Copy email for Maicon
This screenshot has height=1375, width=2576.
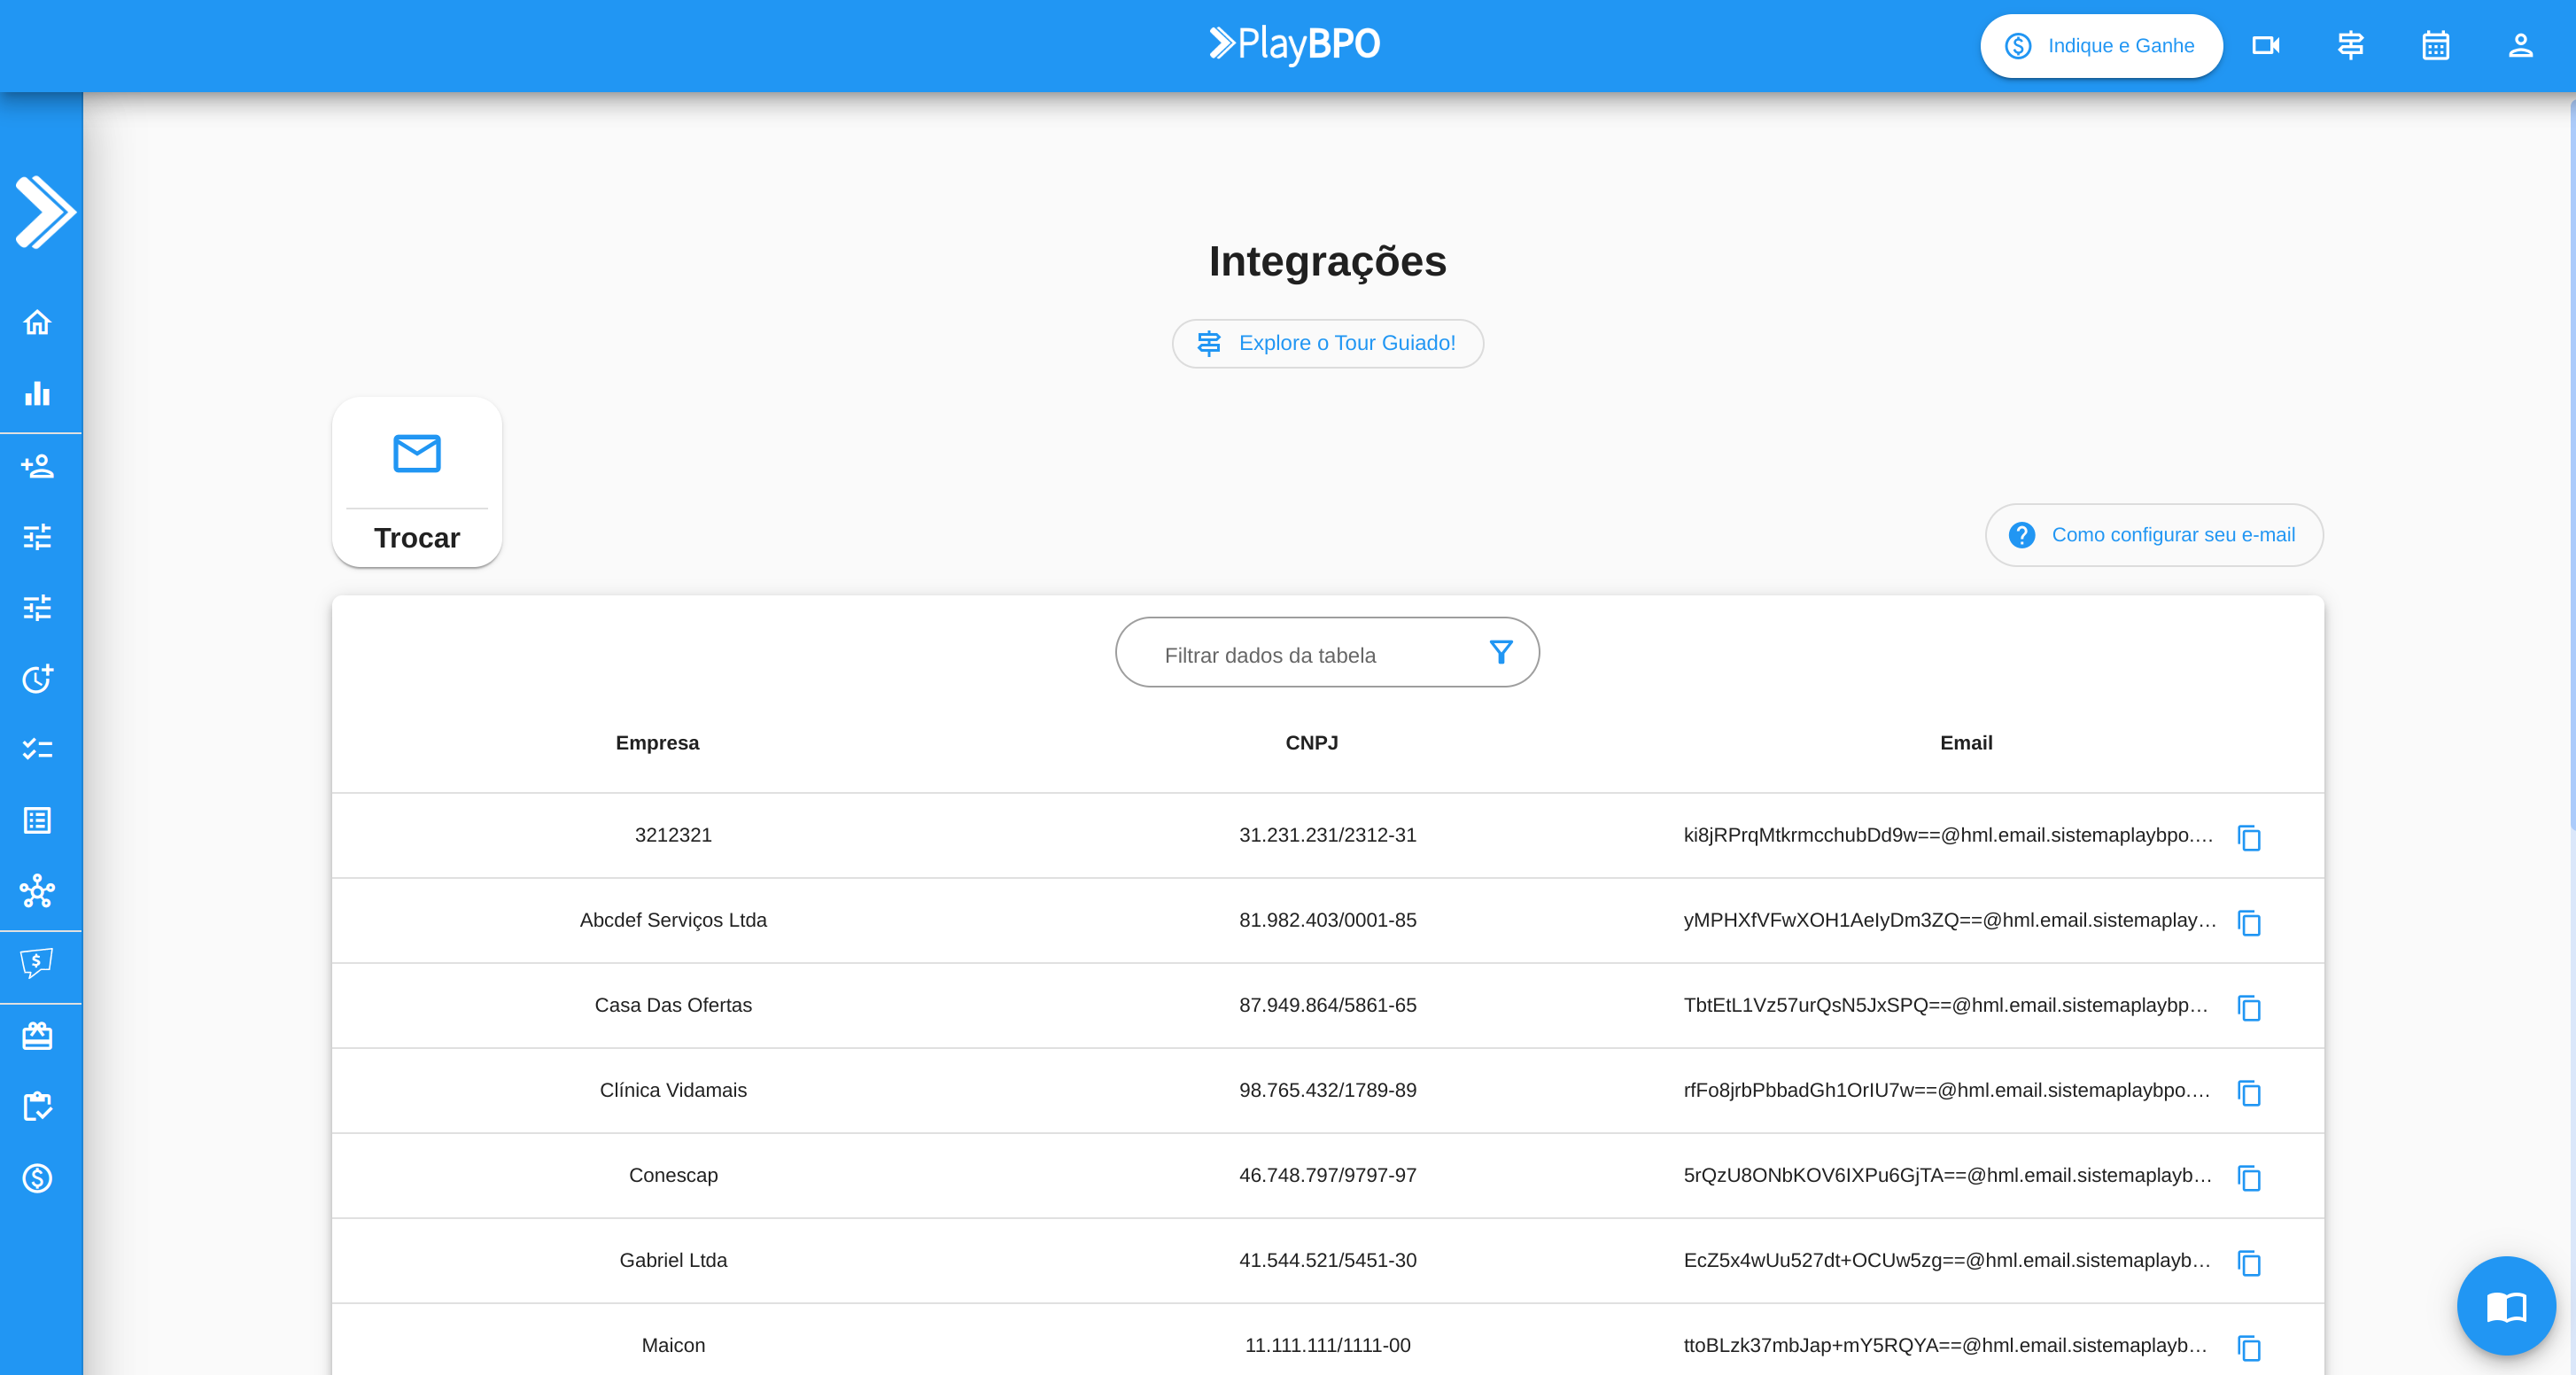(2250, 1348)
